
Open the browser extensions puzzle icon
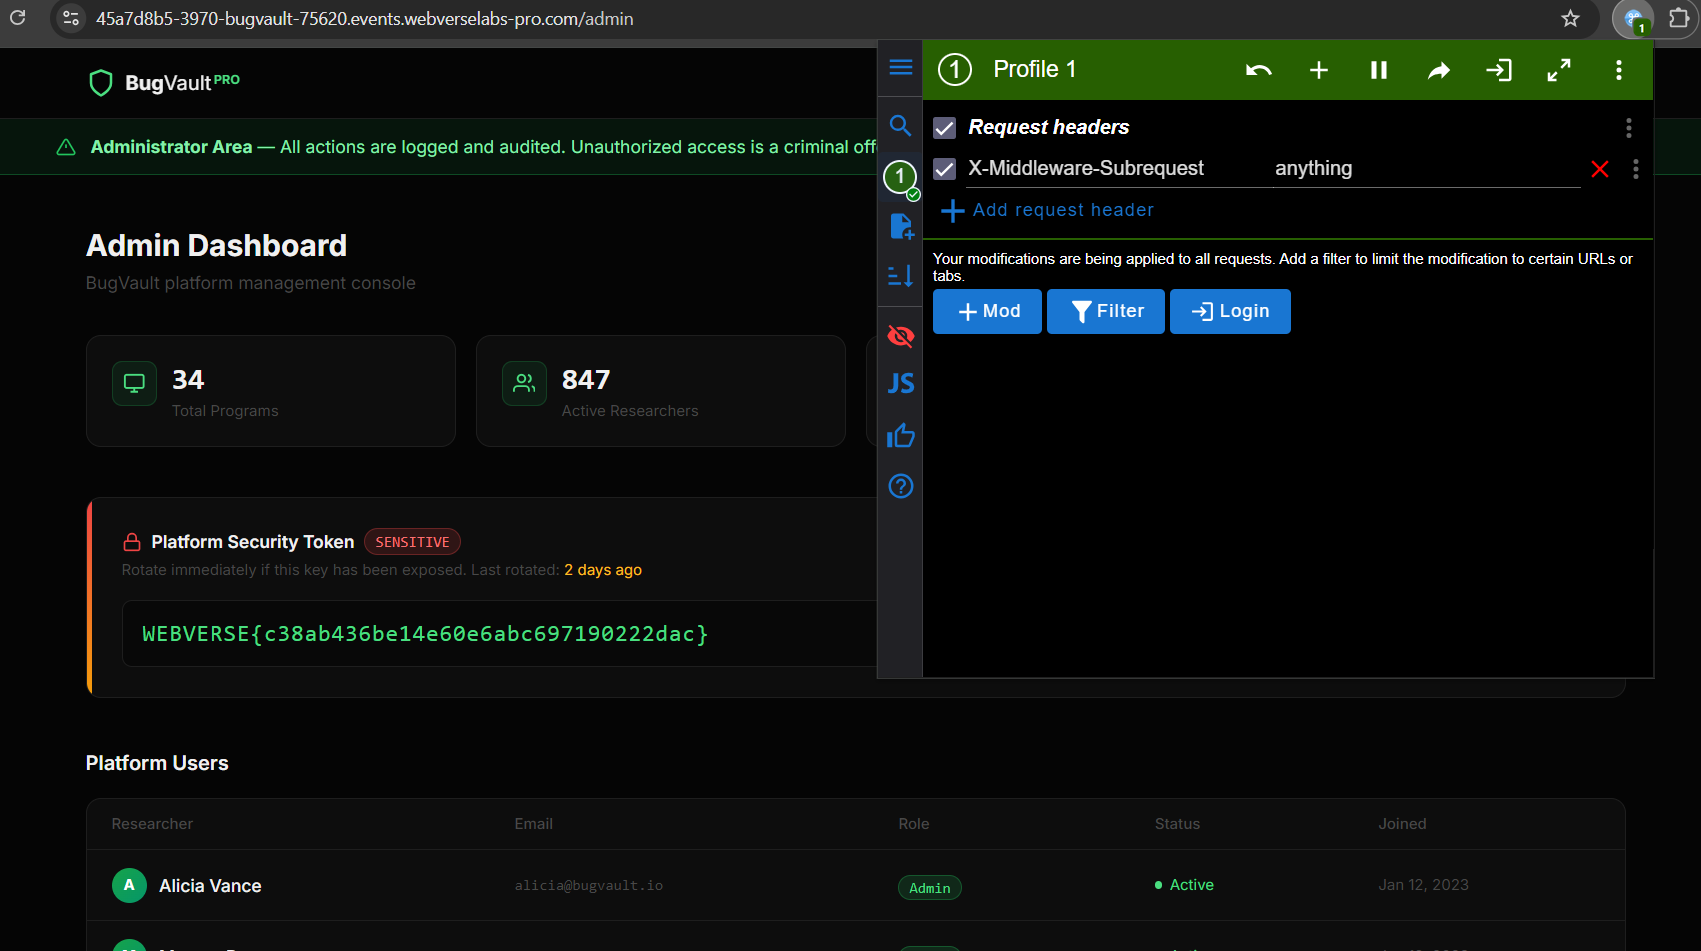pos(1680,18)
